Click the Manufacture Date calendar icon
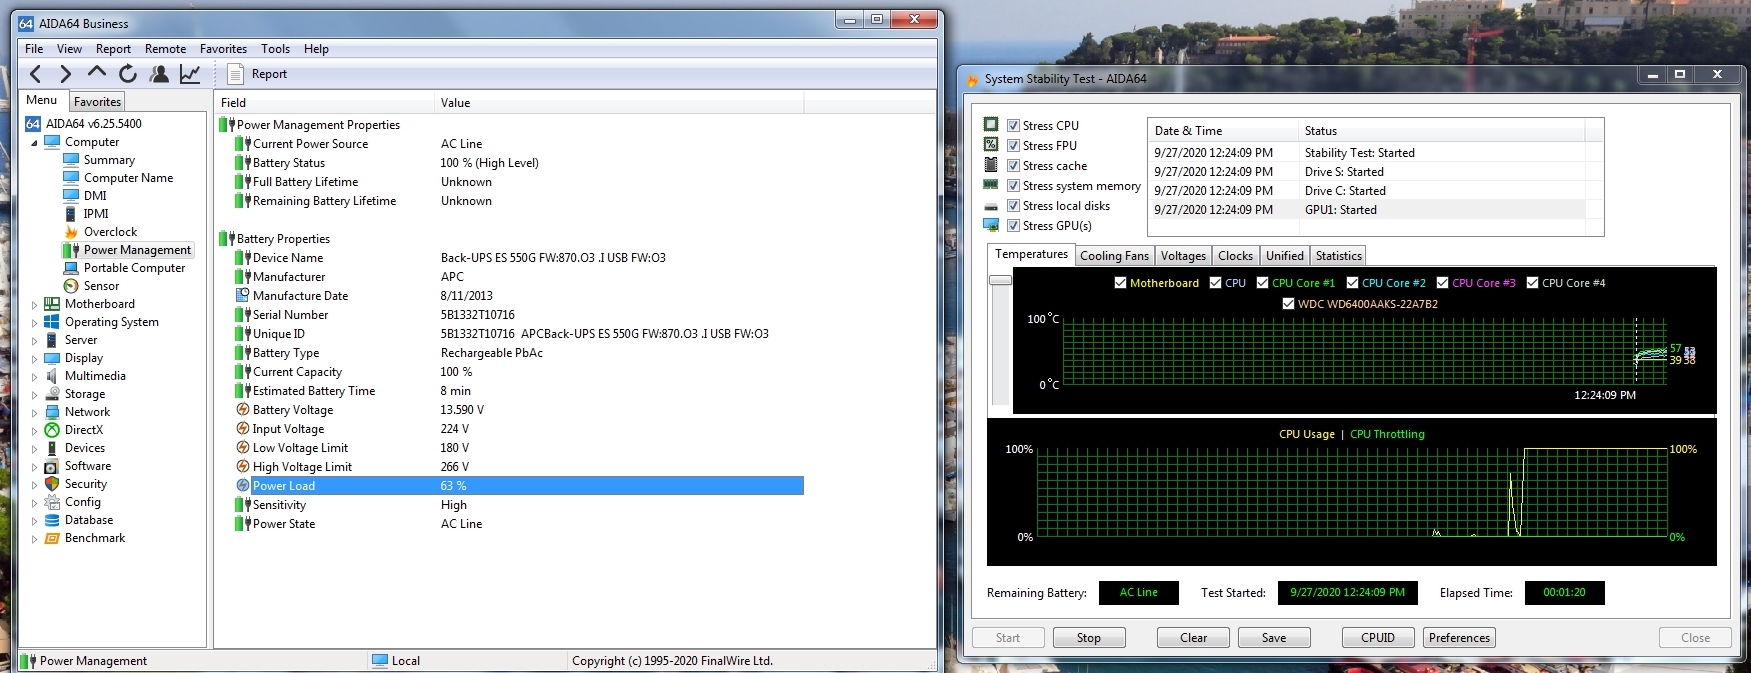 (x=242, y=296)
